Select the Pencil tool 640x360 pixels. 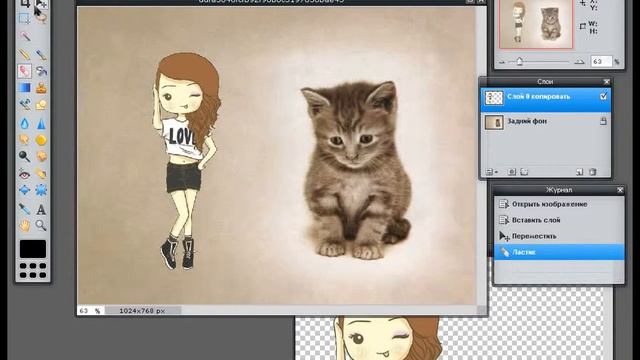click(25, 54)
